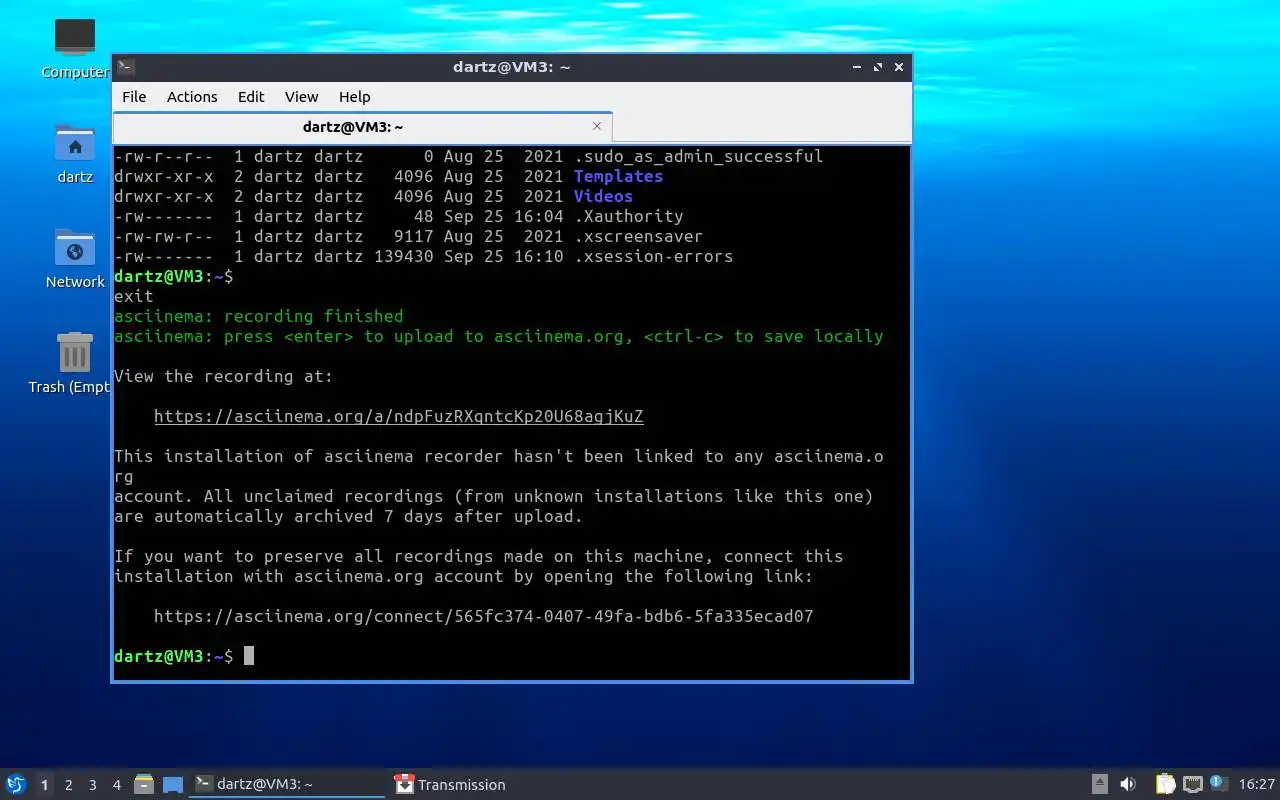Open the Edit menu
This screenshot has height=800, width=1280.
251,97
